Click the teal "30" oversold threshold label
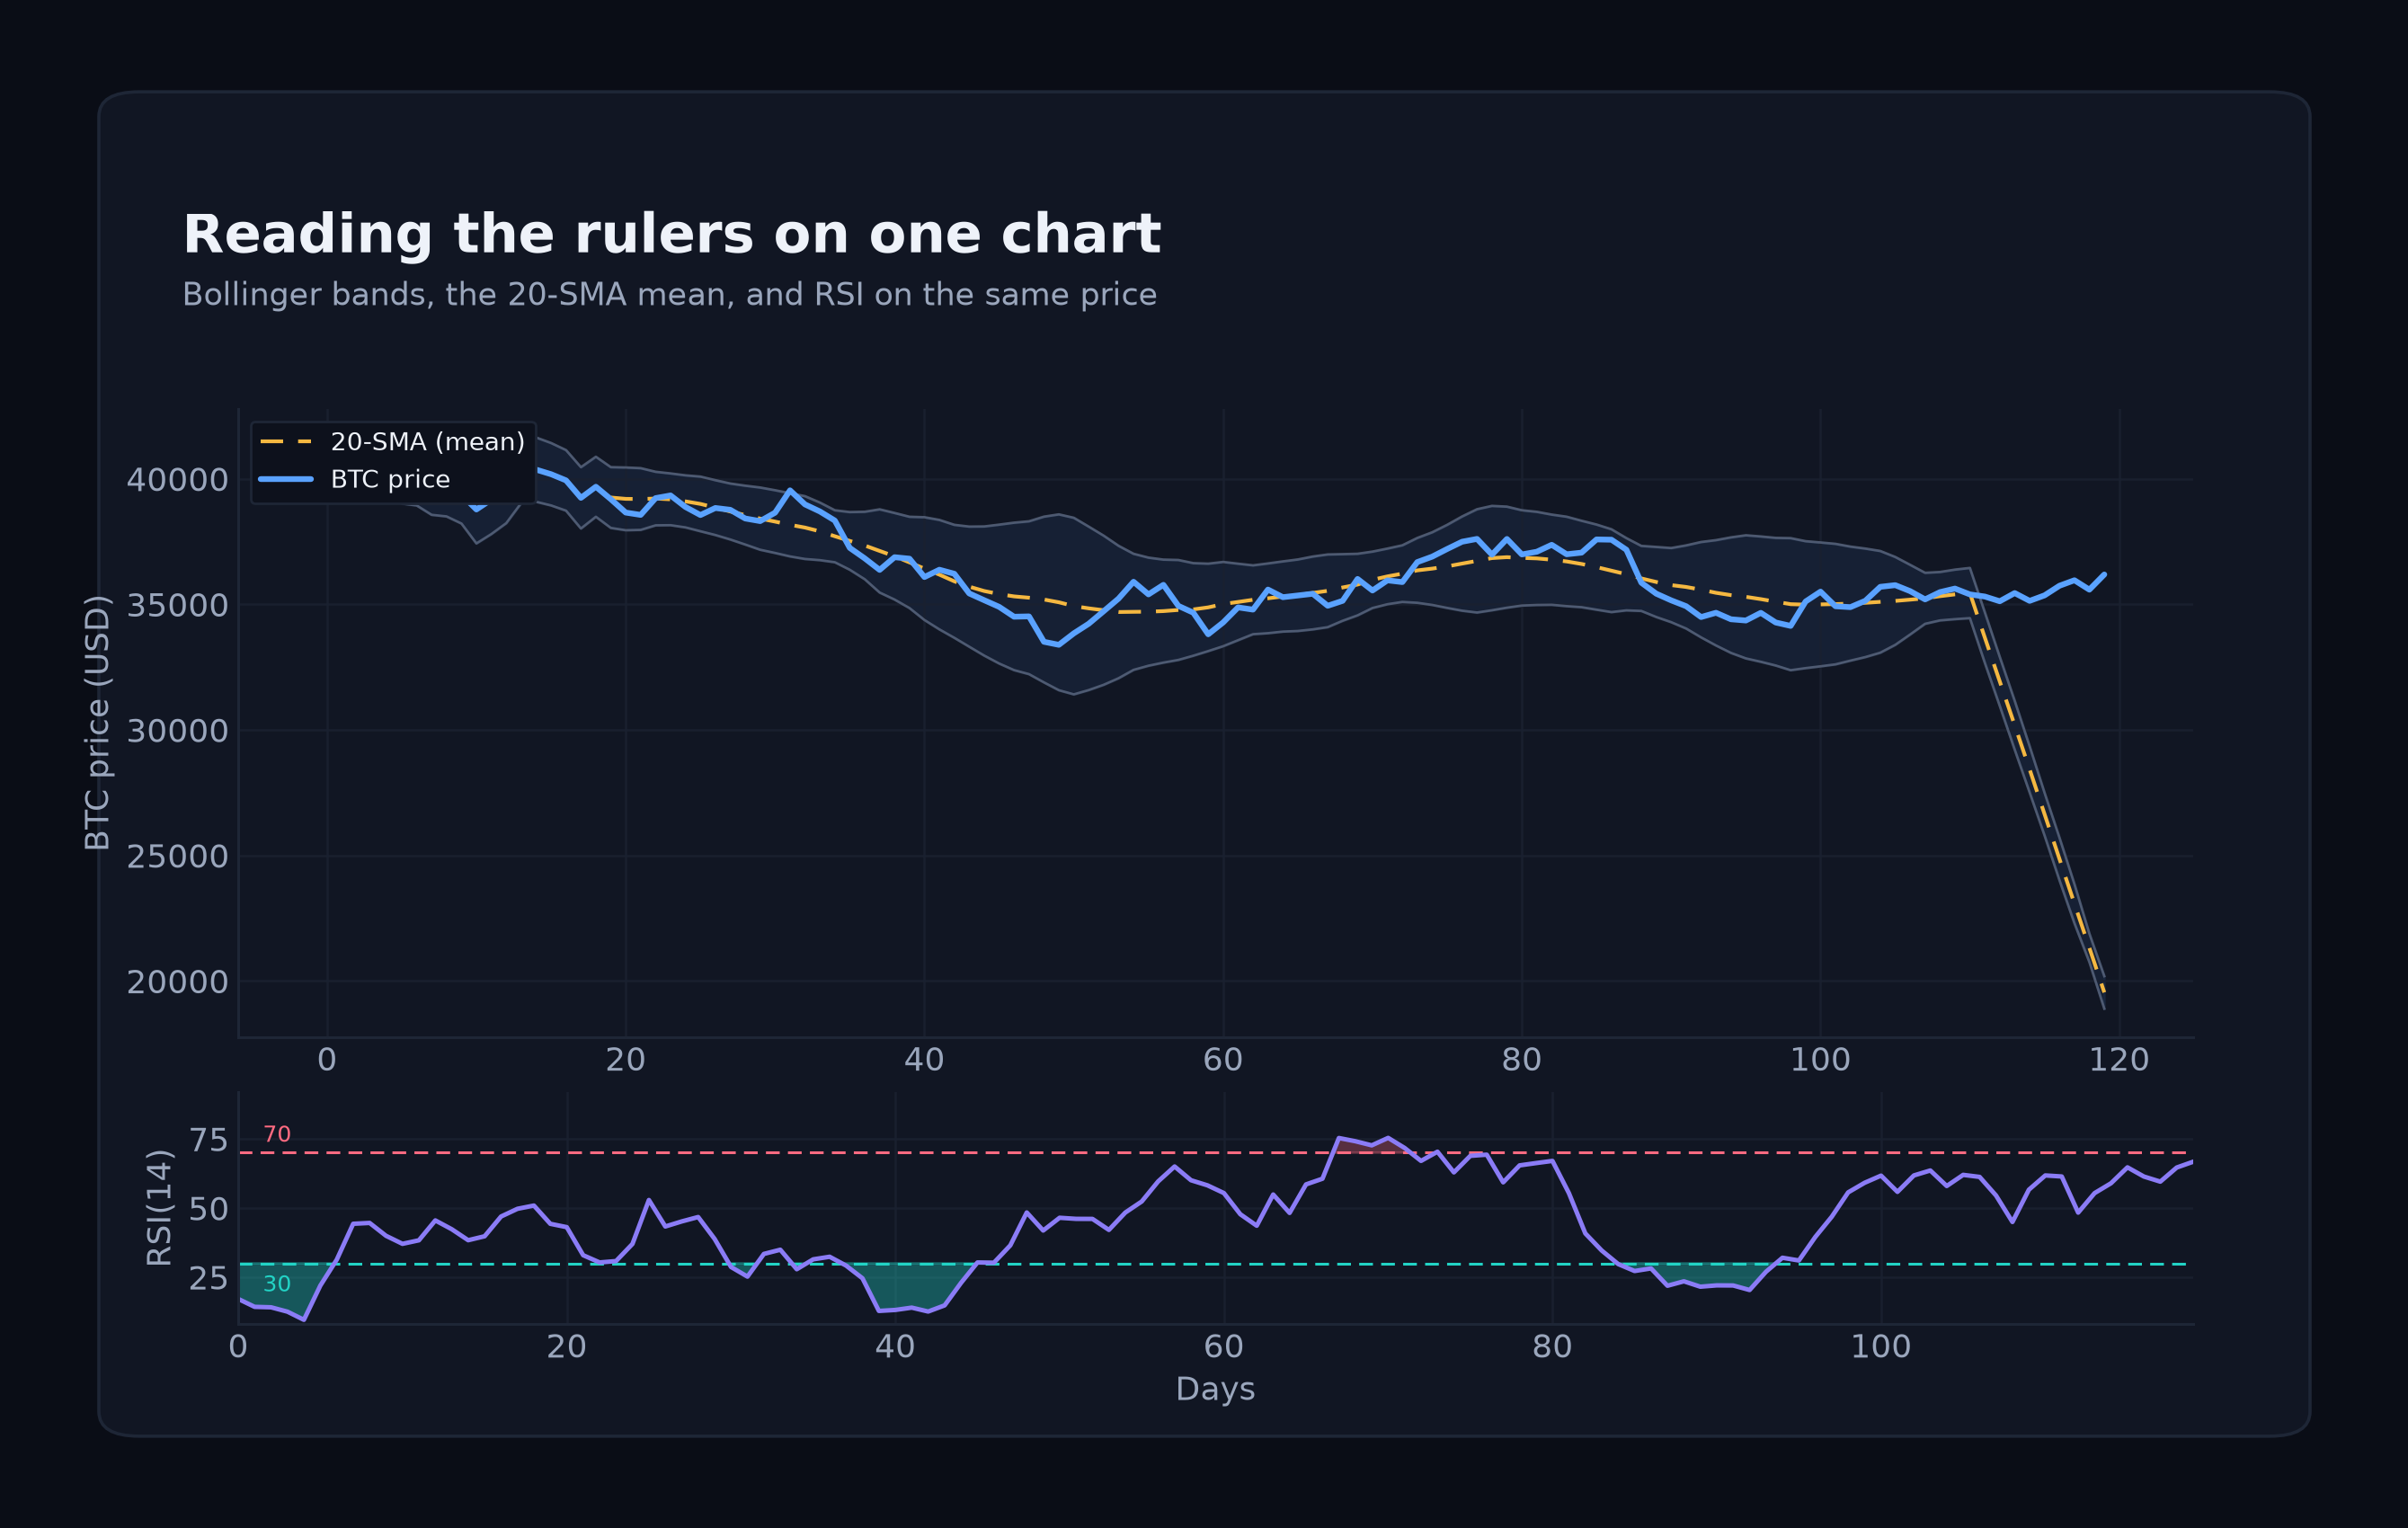The image size is (2408, 1528). coord(277,1284)
